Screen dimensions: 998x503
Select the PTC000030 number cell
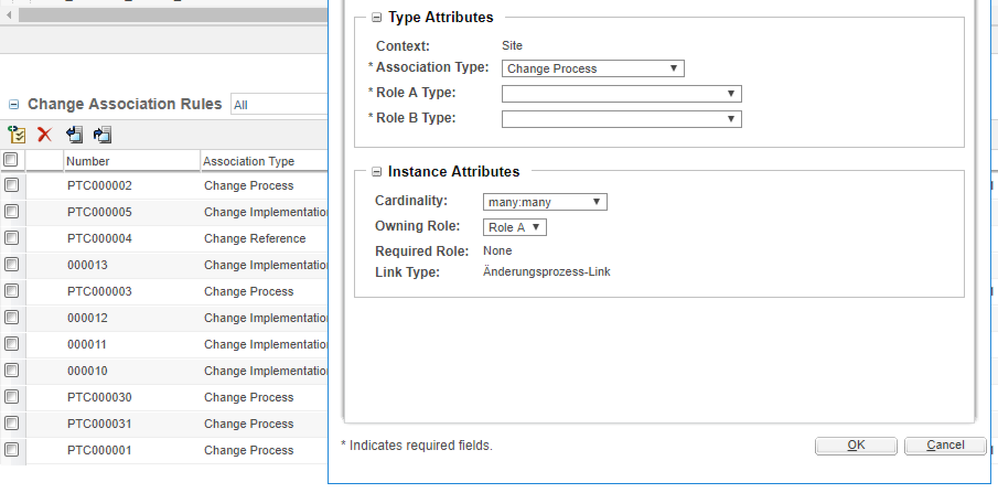(x=99, y=397)
